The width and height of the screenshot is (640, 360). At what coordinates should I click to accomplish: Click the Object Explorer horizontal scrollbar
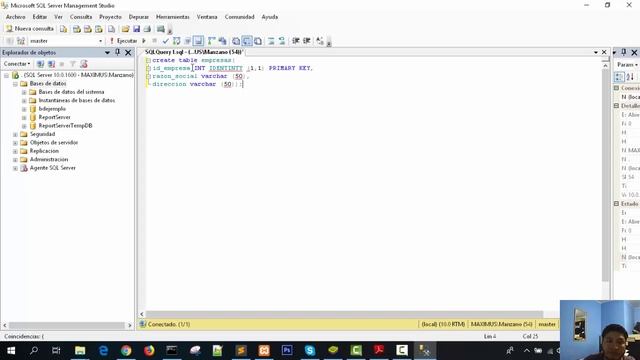pos(67,325)
